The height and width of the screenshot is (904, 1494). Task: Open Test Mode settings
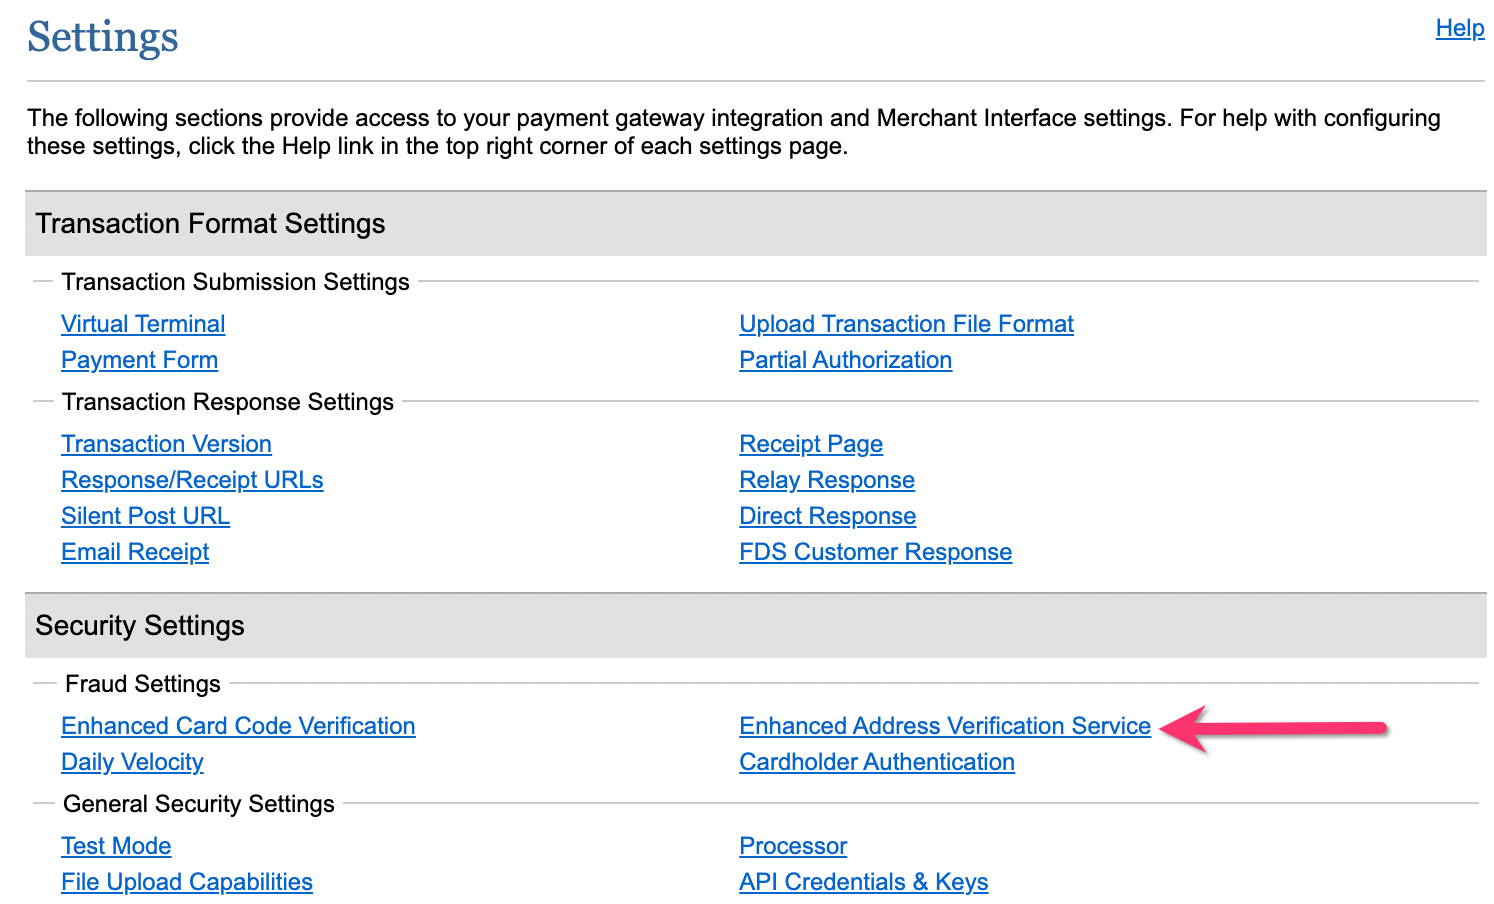coord(116,846)
